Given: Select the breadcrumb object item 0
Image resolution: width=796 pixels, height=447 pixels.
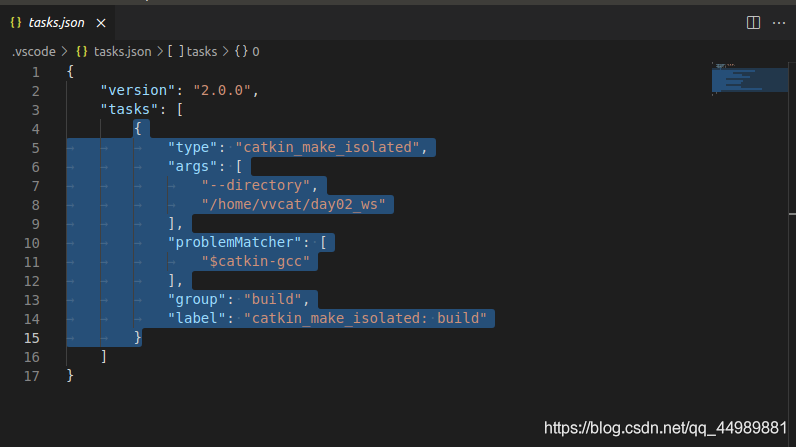Looking at the screenshot, I should (x=247, y=52).
